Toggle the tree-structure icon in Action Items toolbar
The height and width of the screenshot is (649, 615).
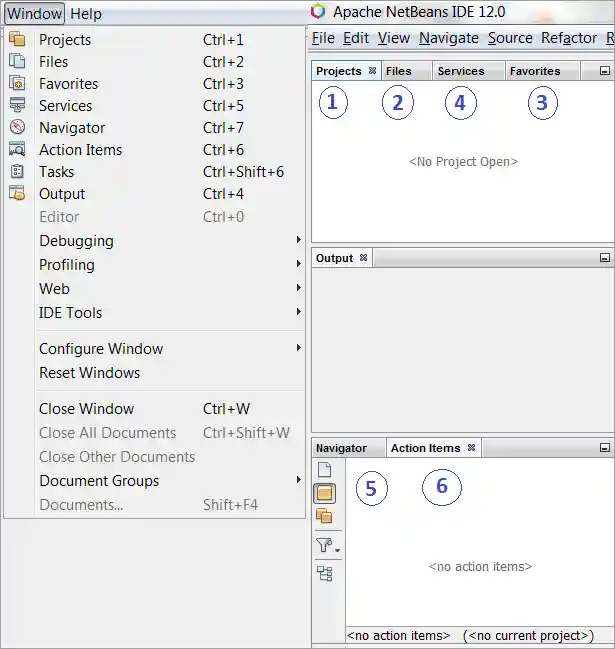[x=324, y=574]
